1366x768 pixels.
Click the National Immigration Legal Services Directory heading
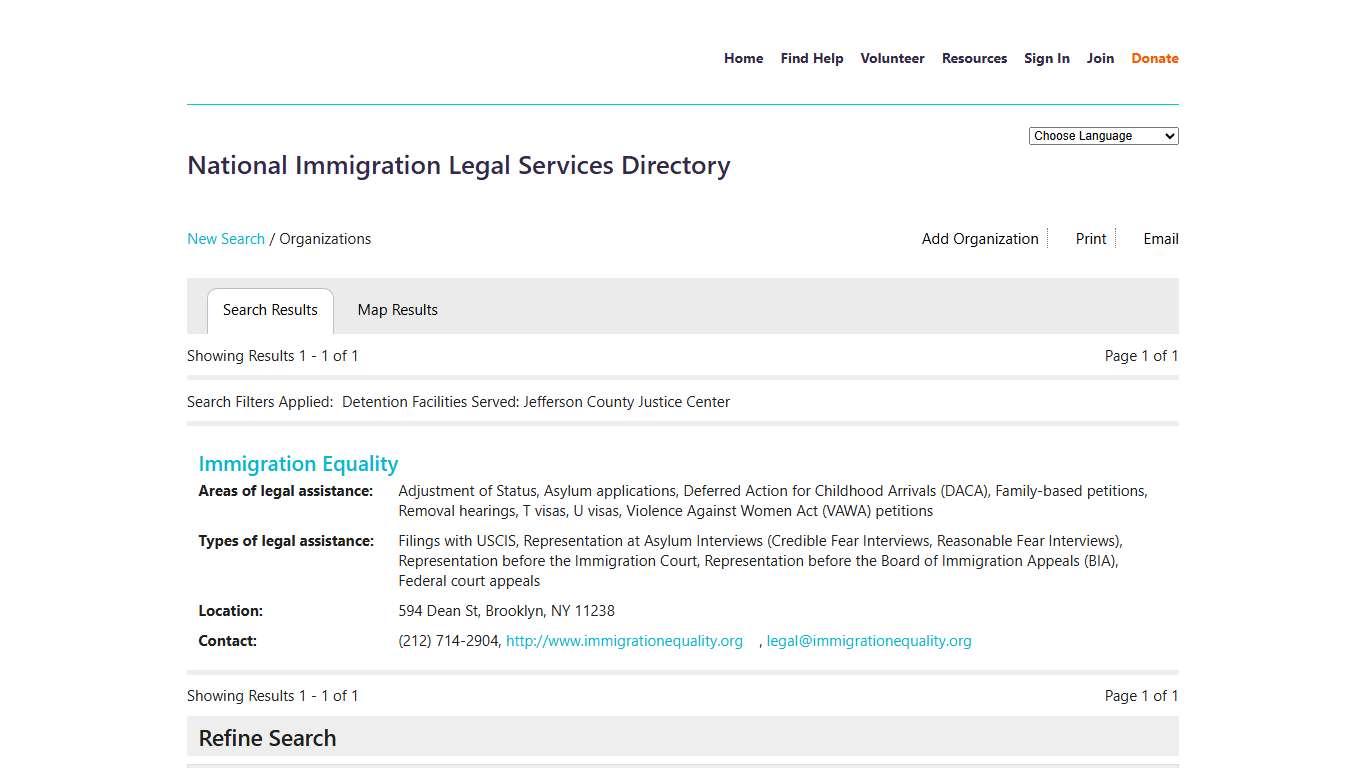pos(458,165)
